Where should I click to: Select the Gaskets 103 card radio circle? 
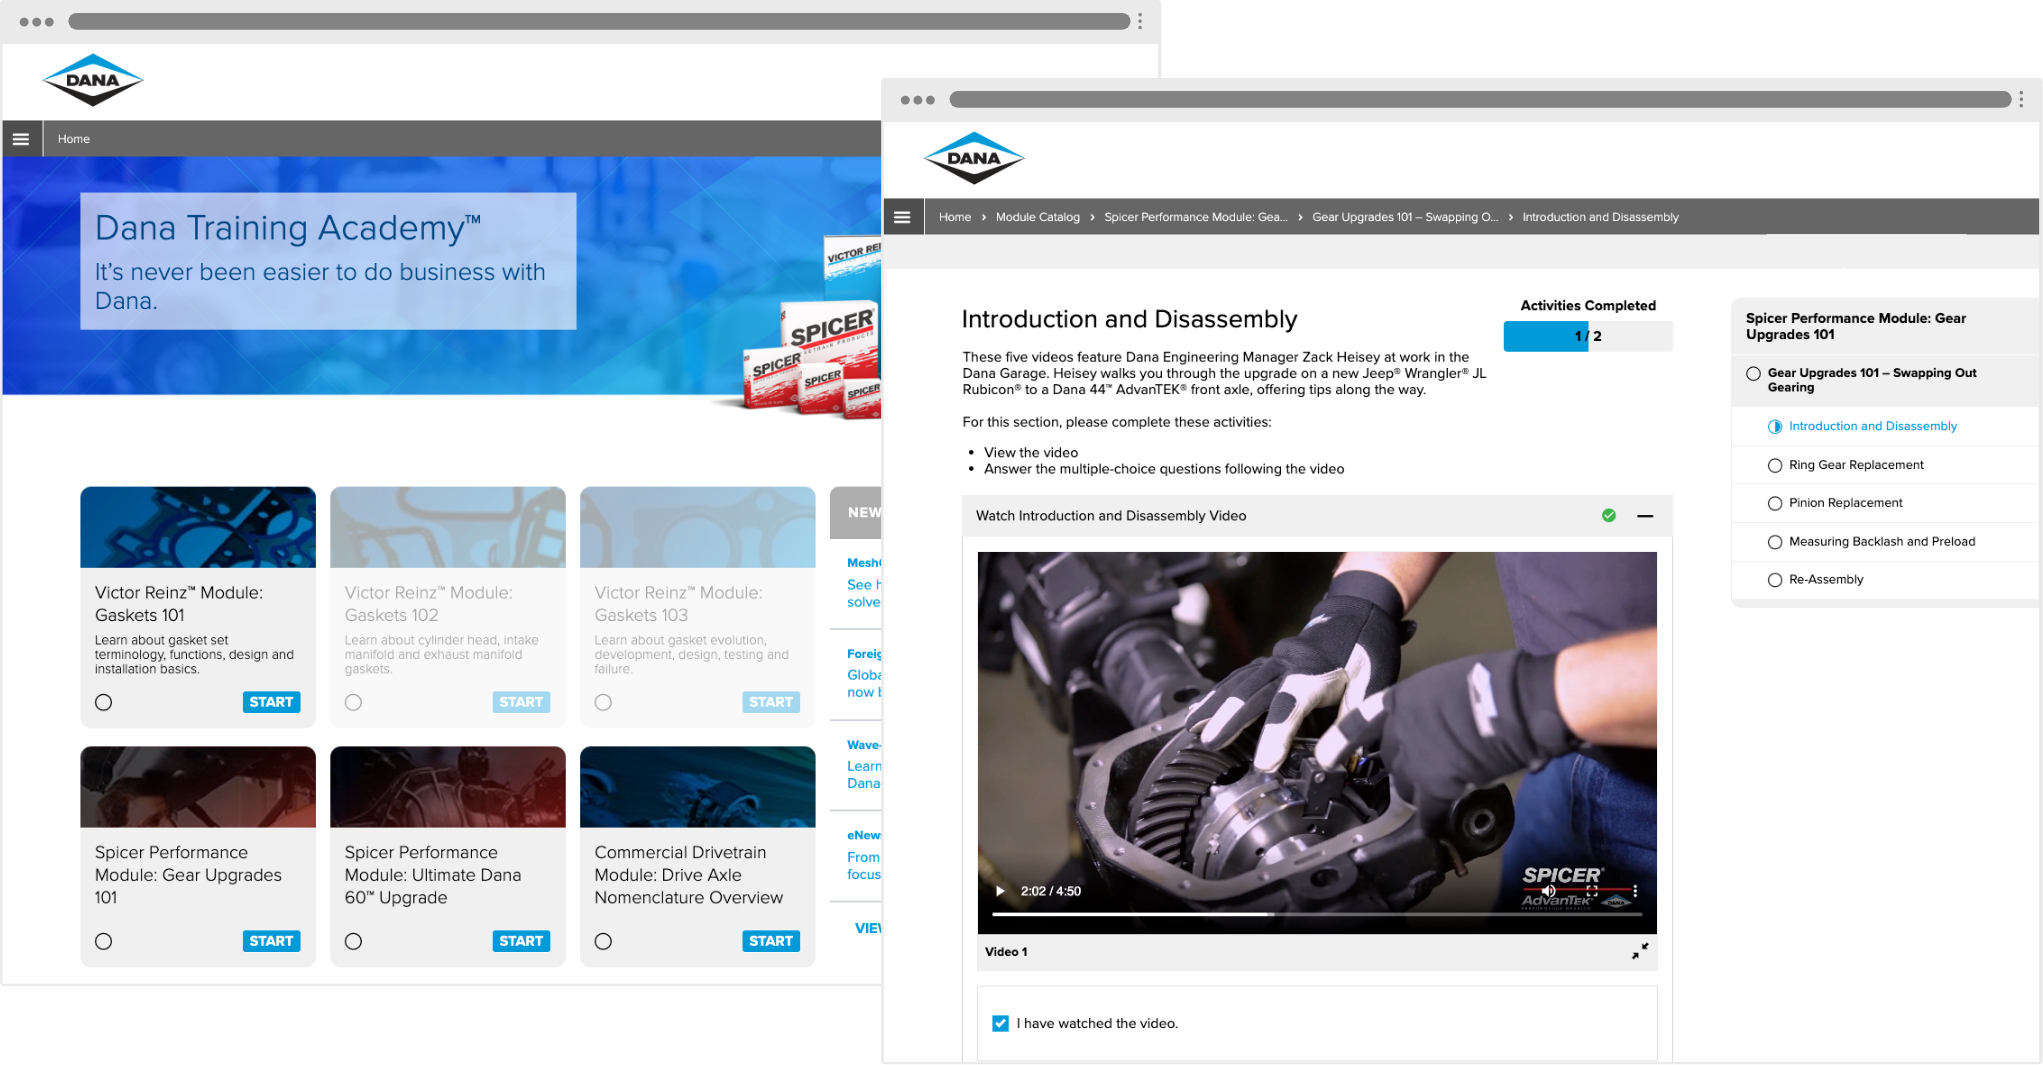(x=604, y=702)
